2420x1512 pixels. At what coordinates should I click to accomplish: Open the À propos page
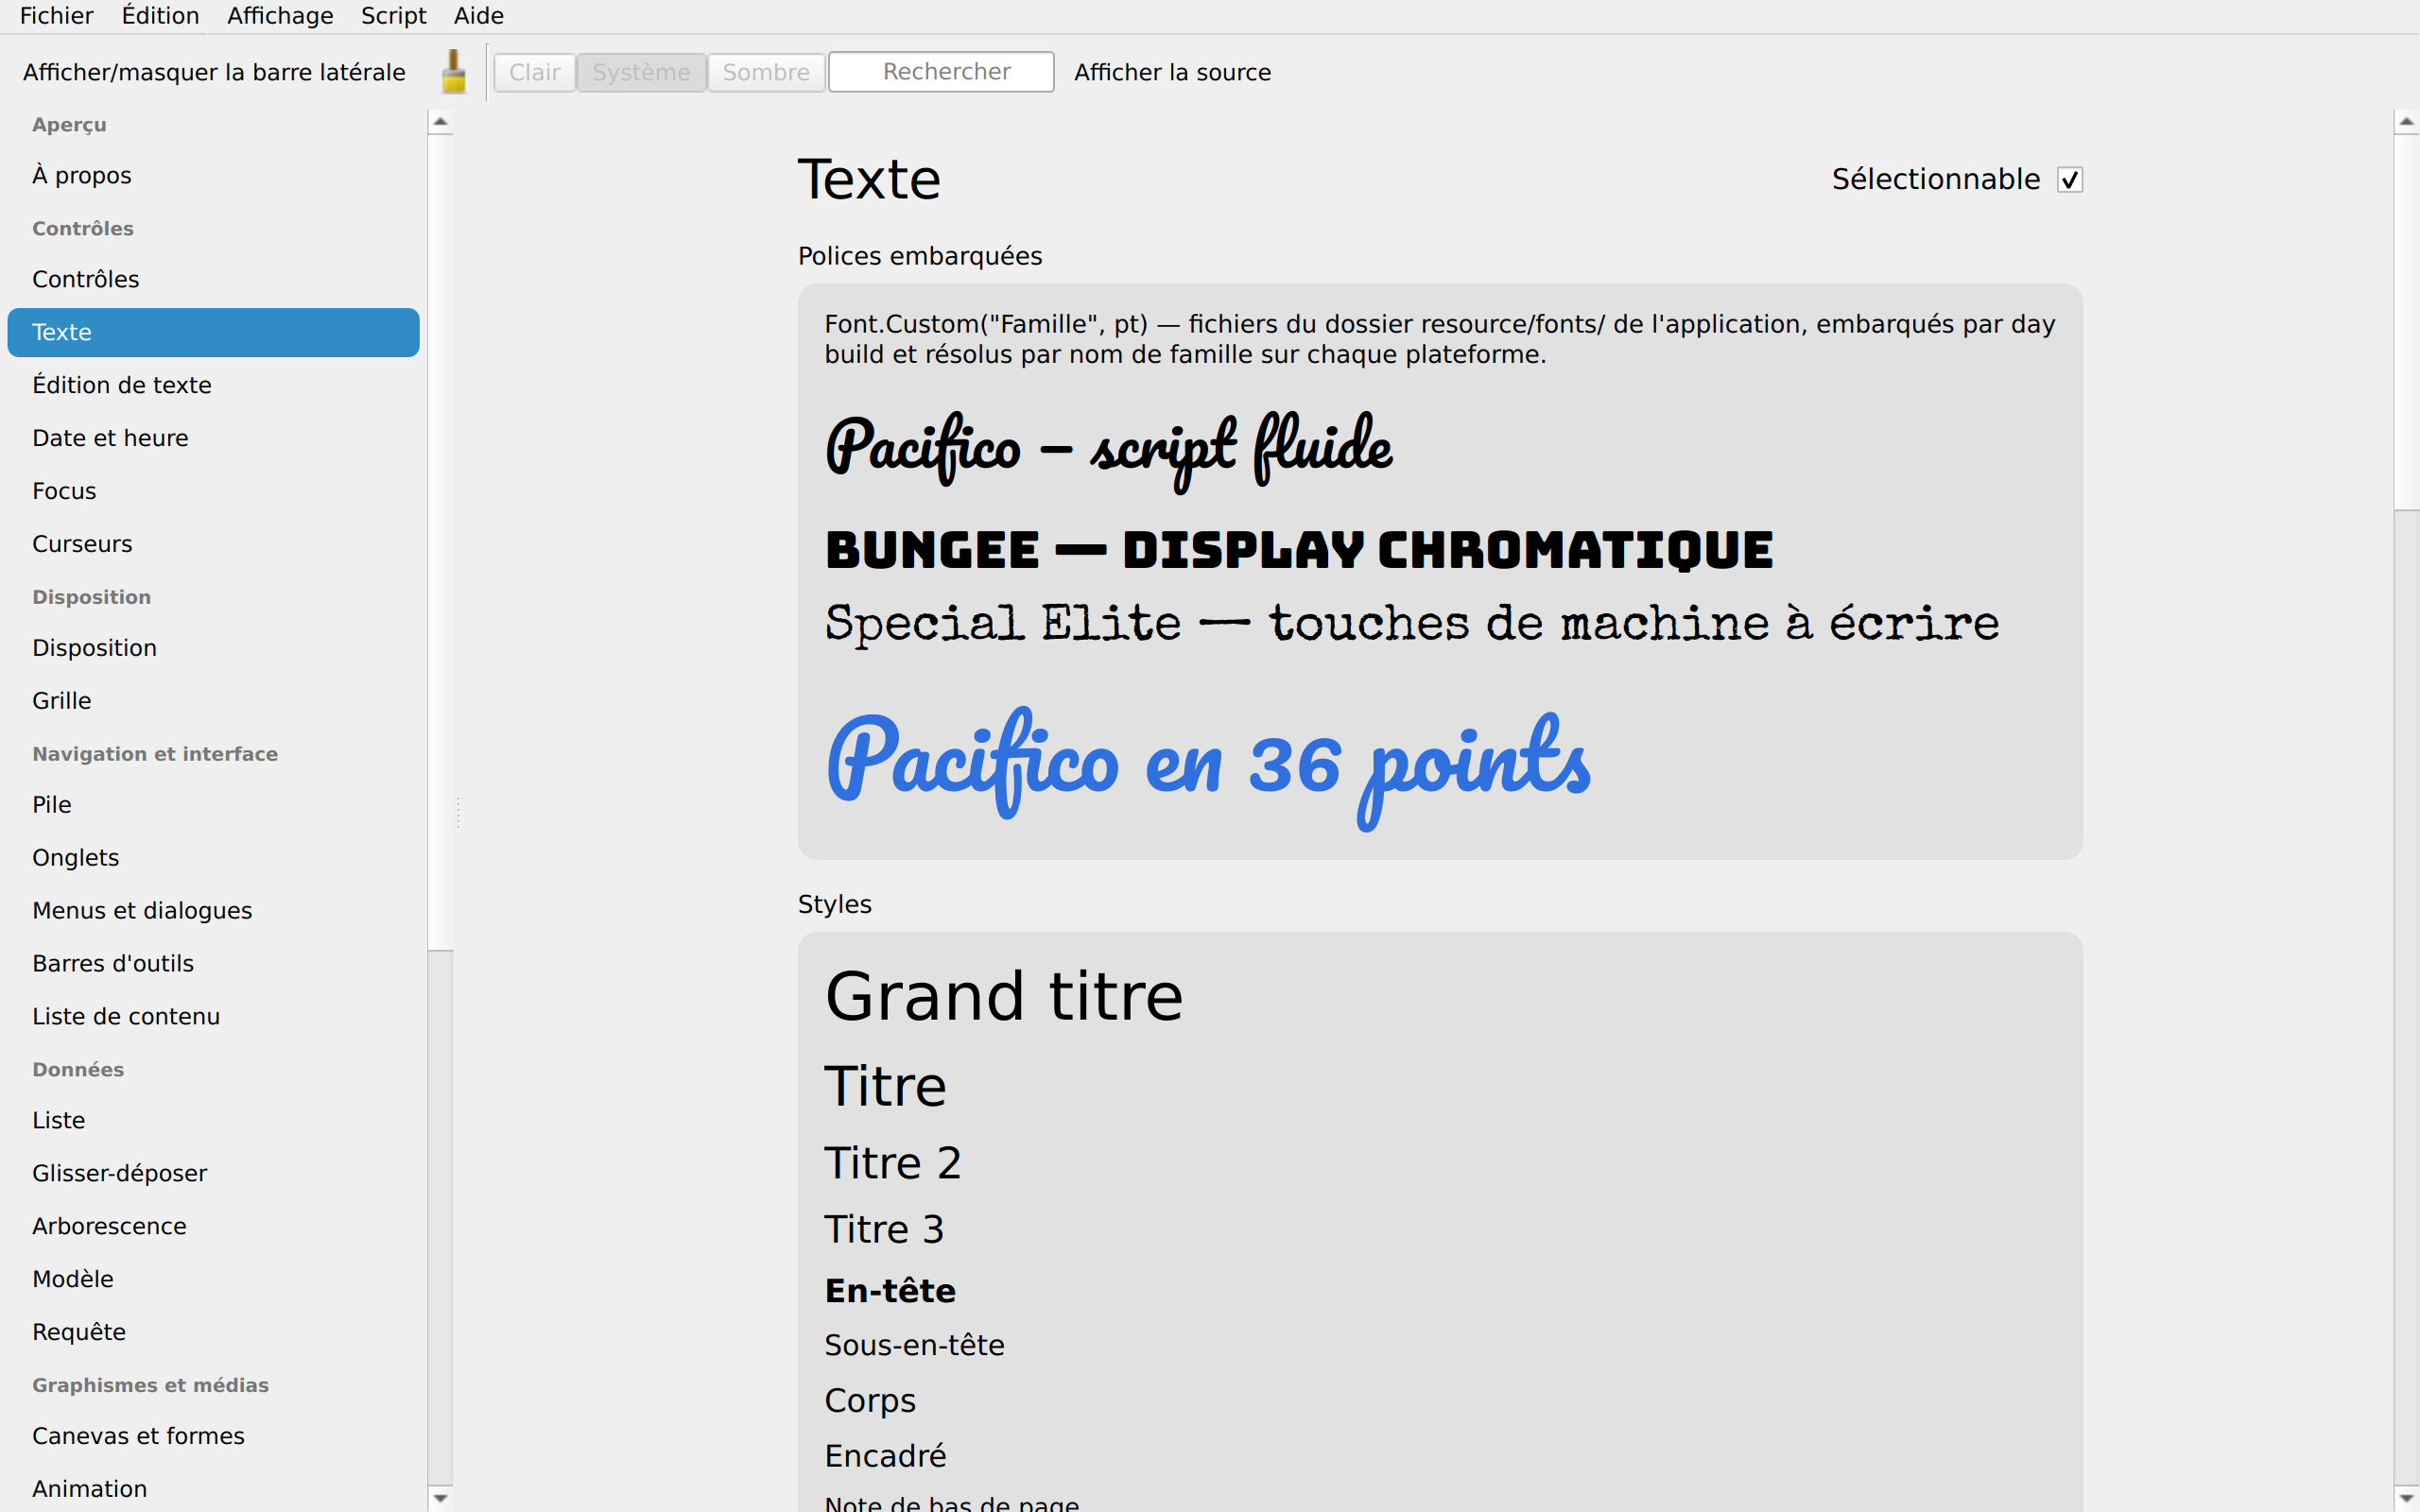coord(213,175)
